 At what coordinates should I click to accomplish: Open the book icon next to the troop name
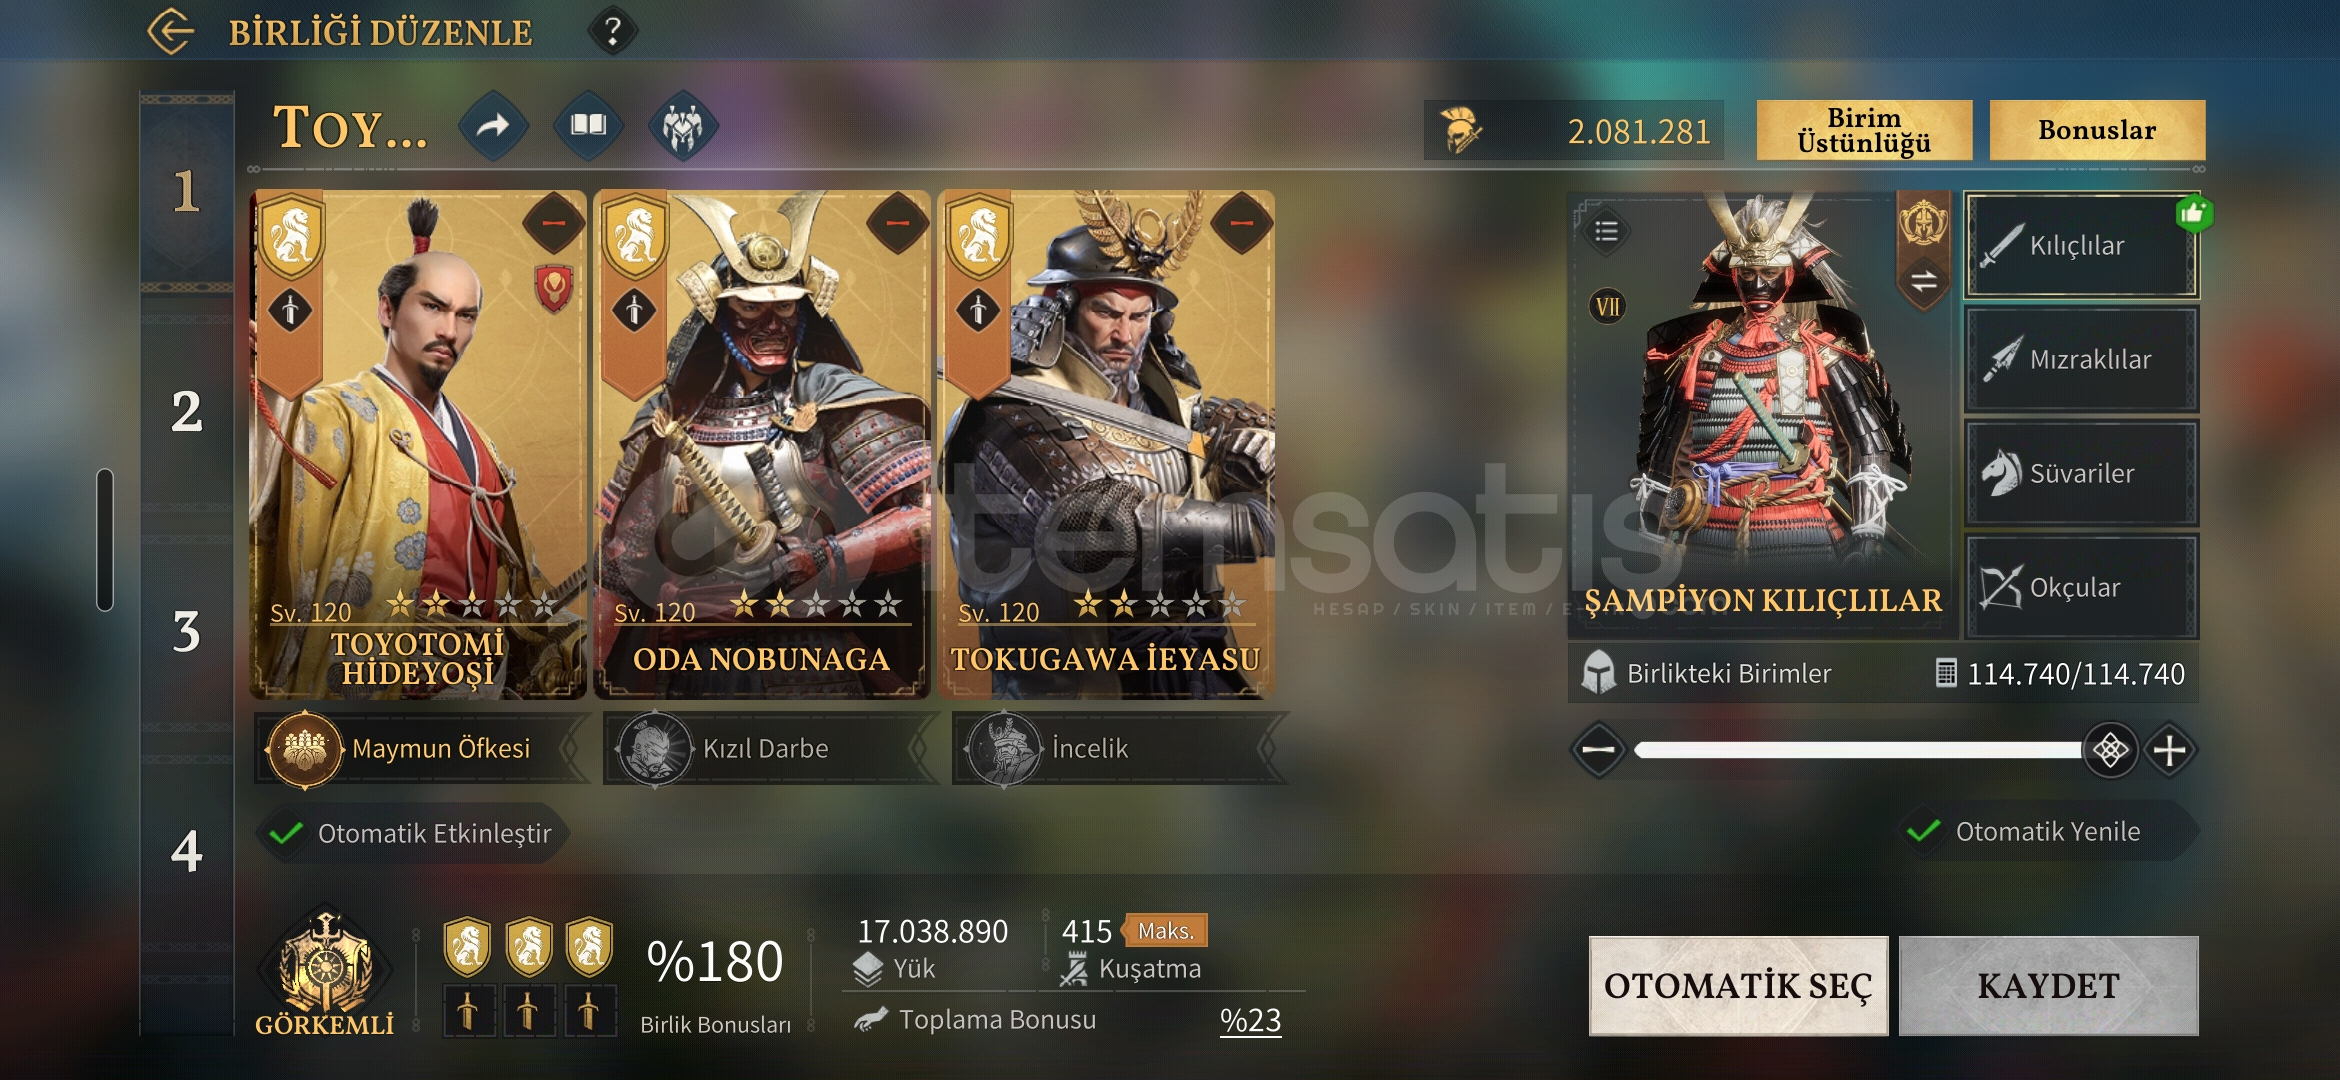point(588,126)
